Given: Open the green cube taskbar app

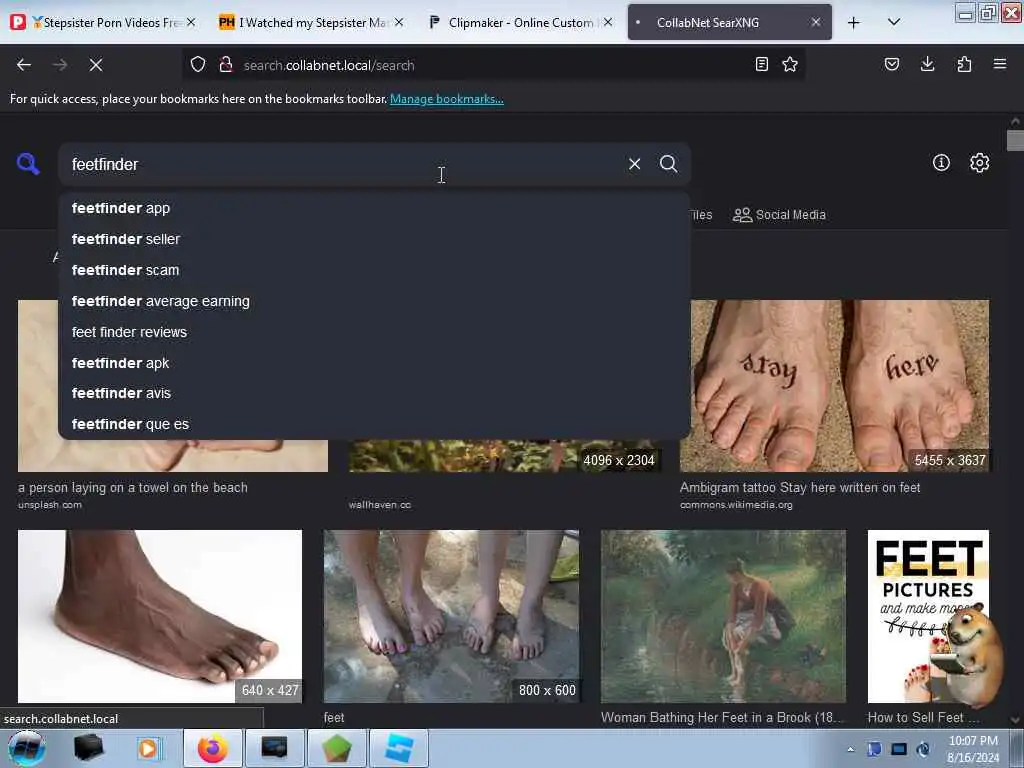Looking at the screenshot, I should (x=336, y=748).
